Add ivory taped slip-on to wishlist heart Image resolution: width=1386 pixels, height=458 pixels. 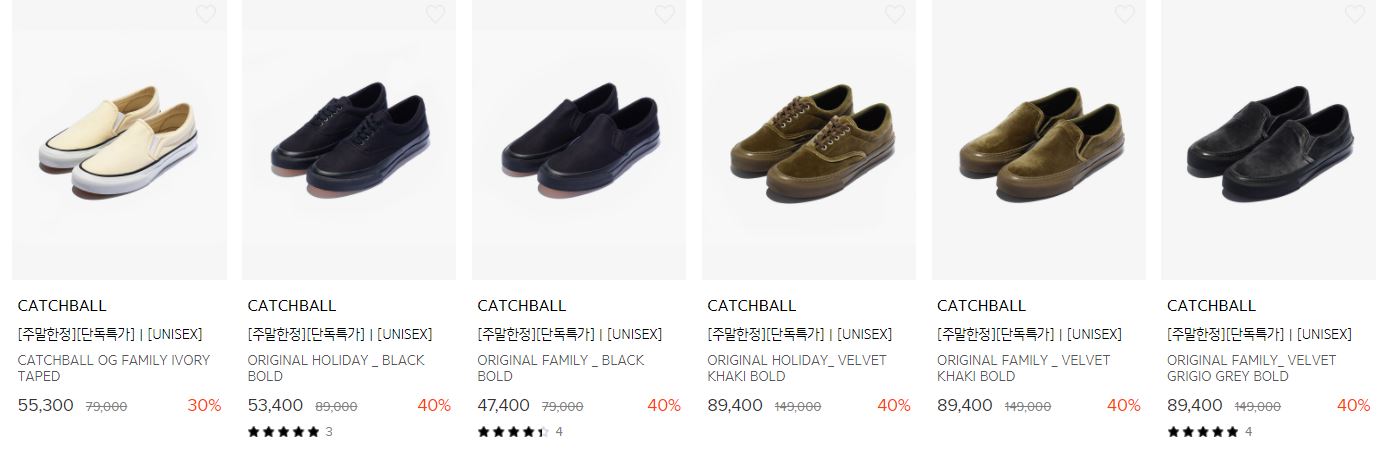click(205, 14)
